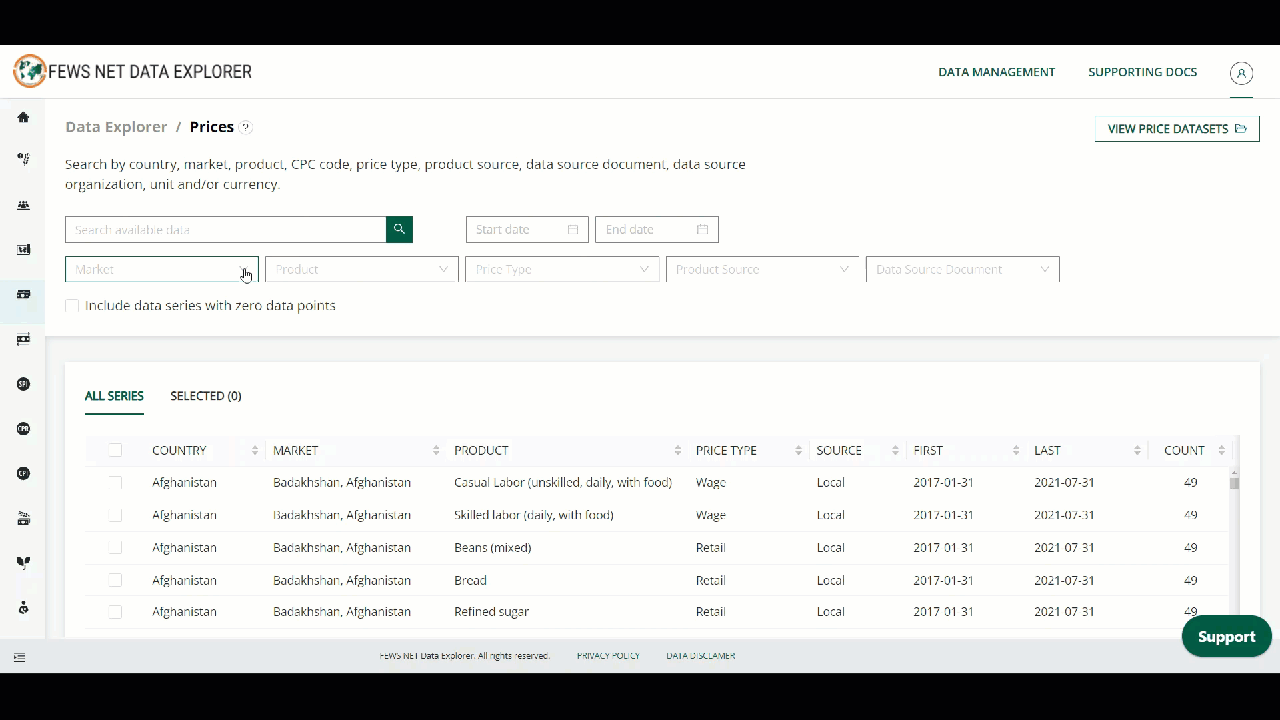
Task: Click the Home icon in the sidebar
Action: click(23, 117)
